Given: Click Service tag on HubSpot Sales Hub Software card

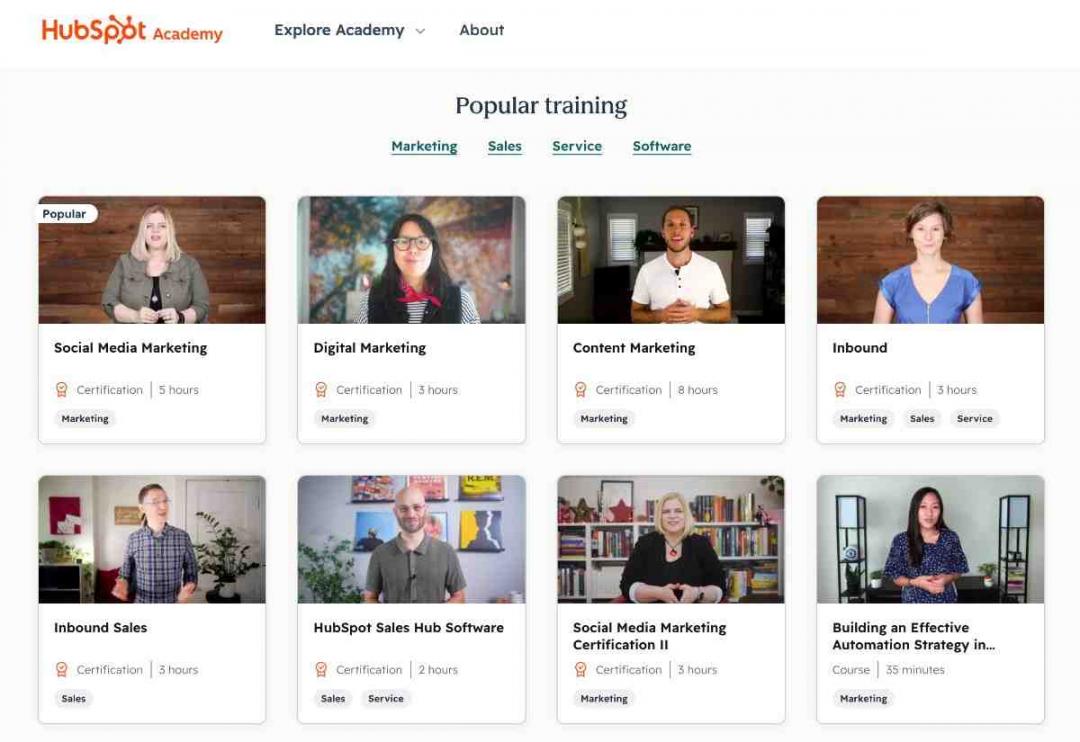Looking at the screenshot, I should (386, 698).
